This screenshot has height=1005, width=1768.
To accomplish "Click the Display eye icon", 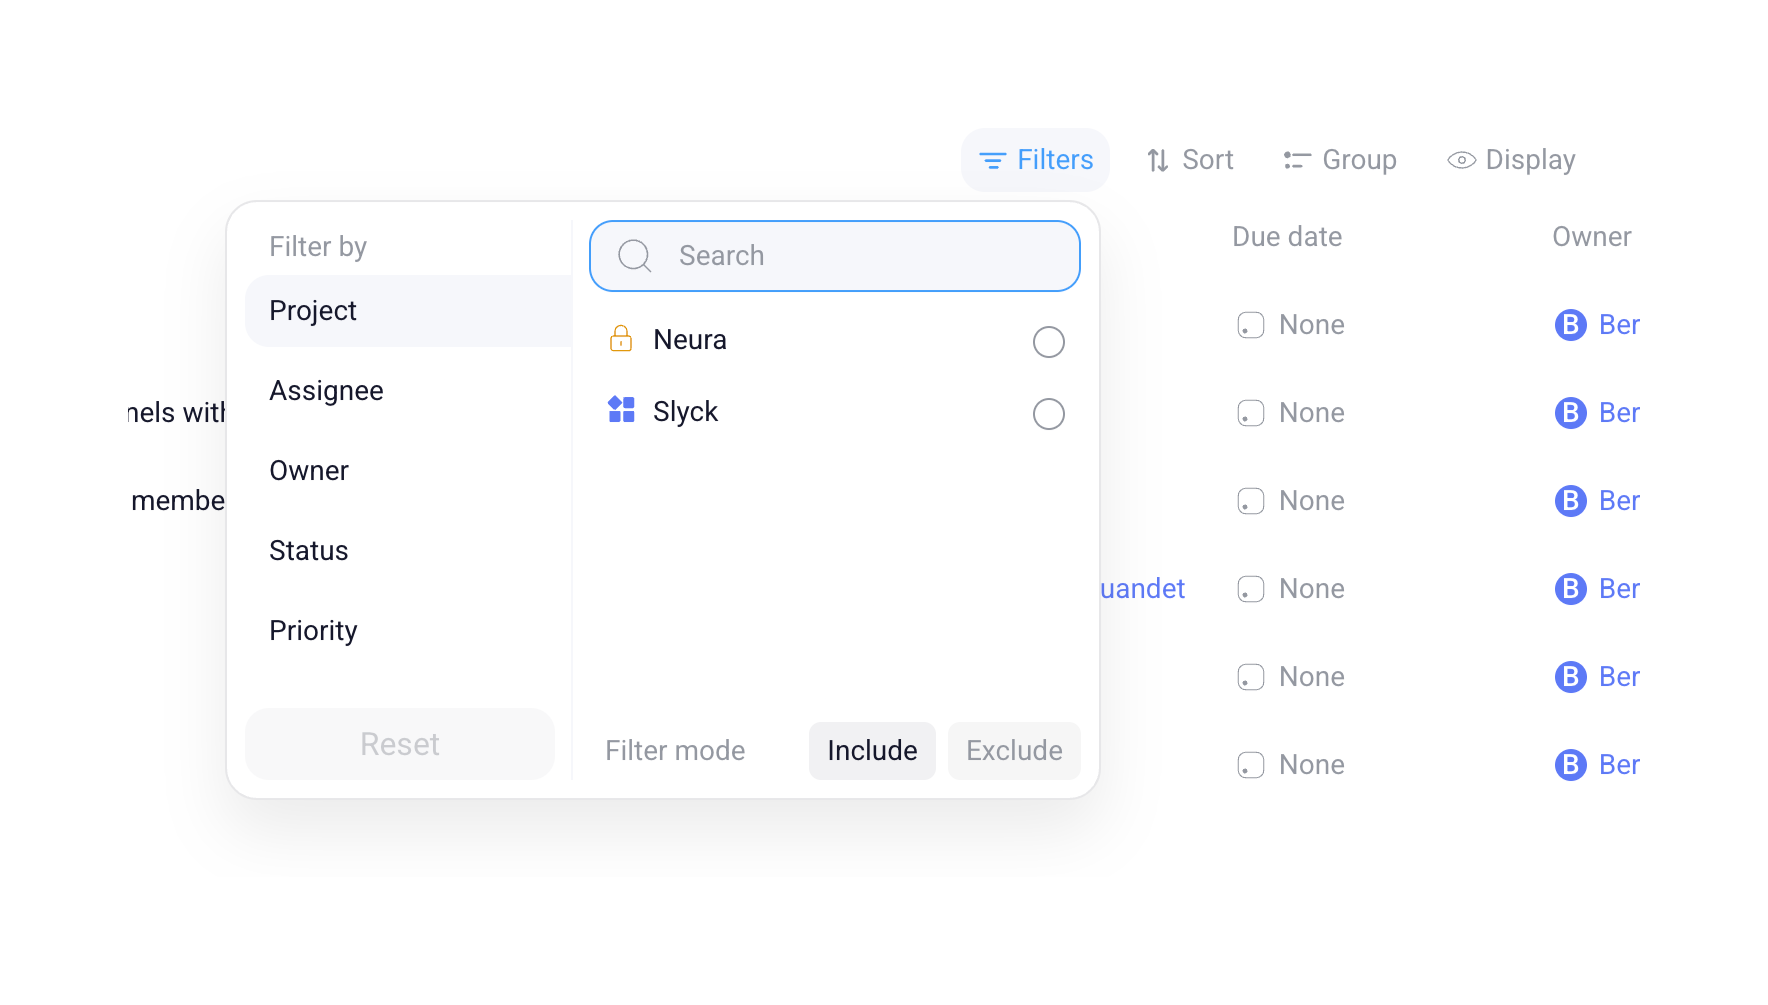I will click(x=1461, y=161).
